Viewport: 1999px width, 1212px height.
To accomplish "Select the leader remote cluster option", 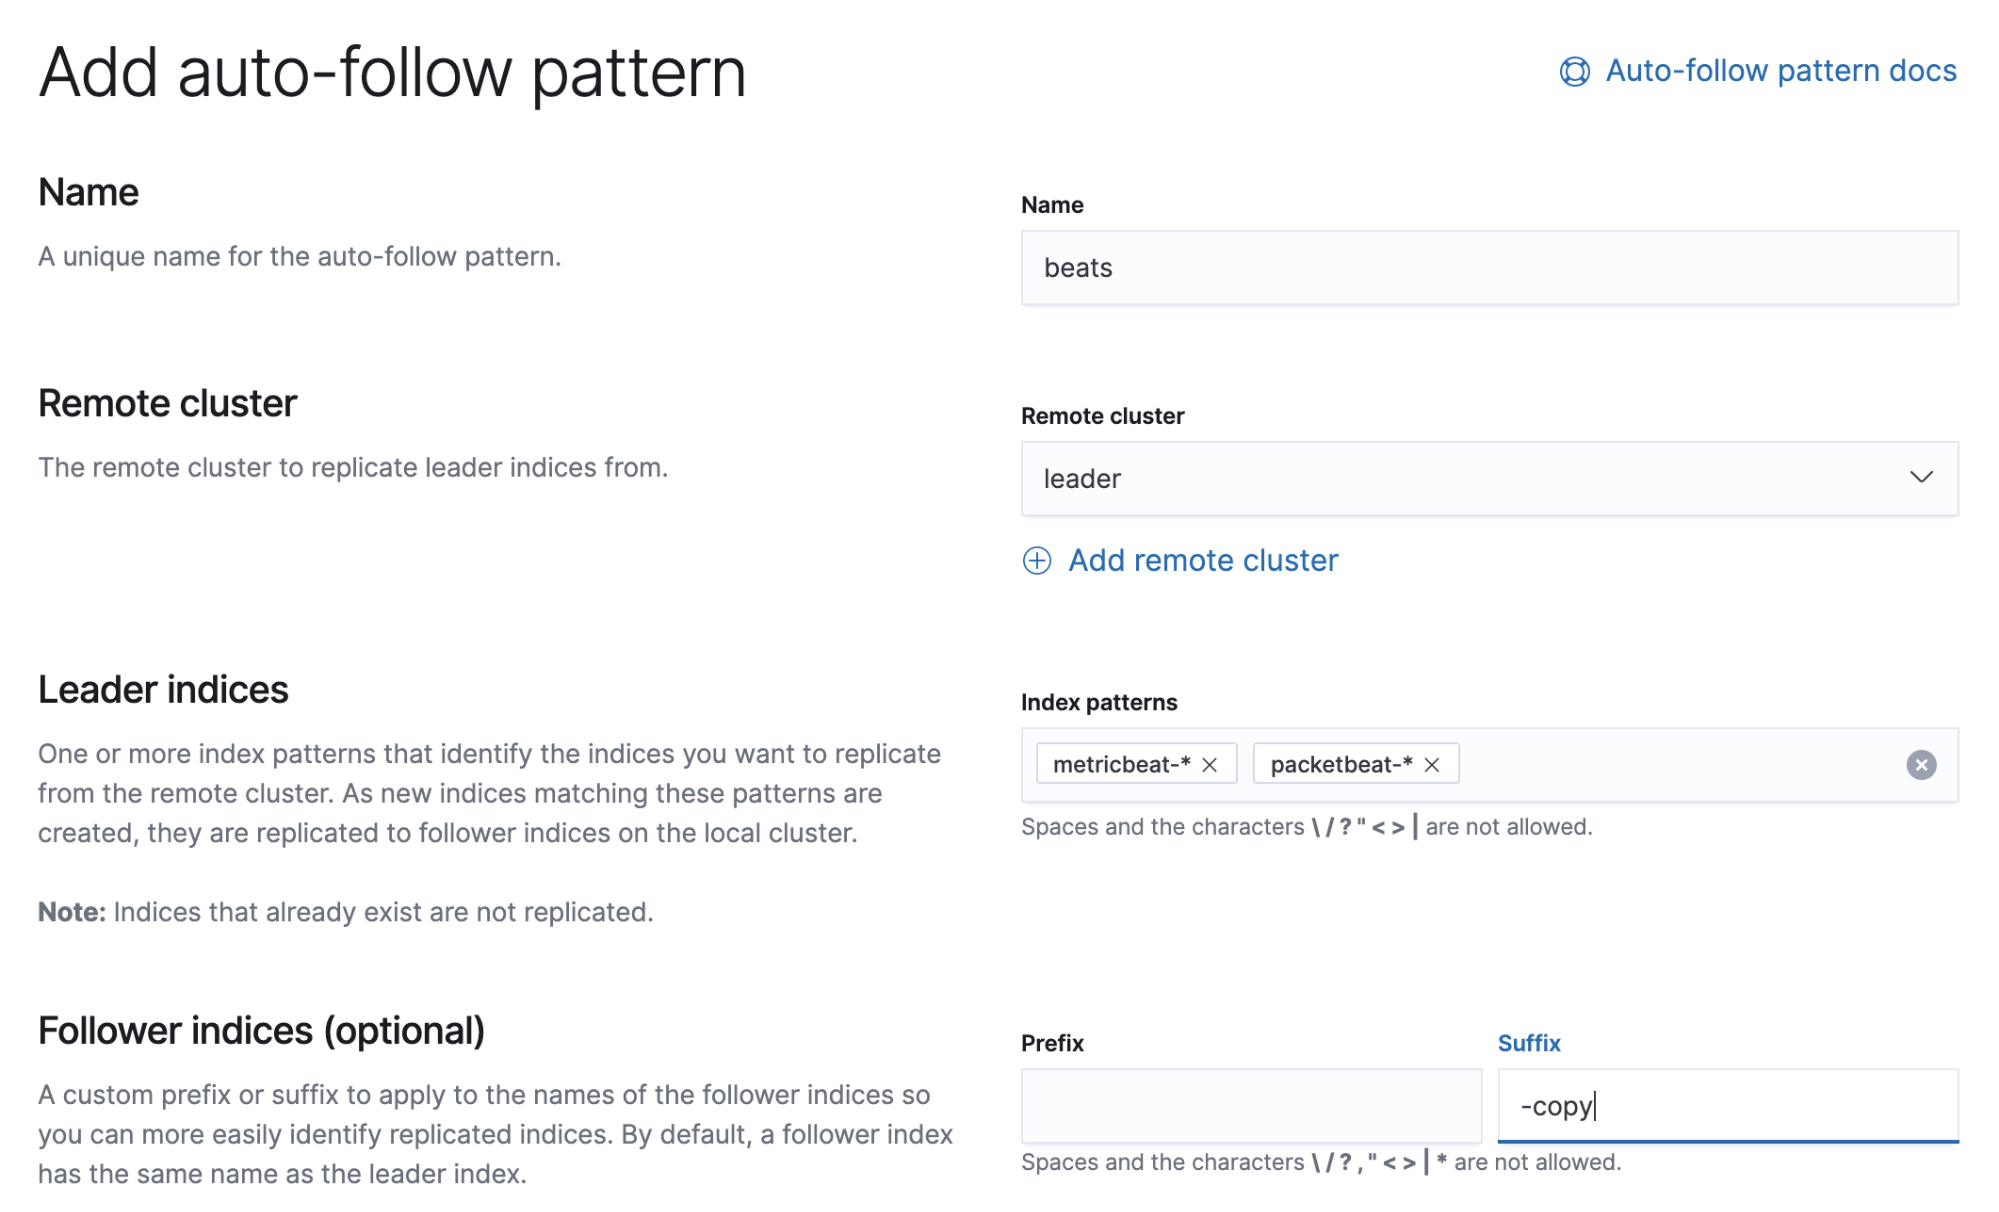I will 1489,478.
